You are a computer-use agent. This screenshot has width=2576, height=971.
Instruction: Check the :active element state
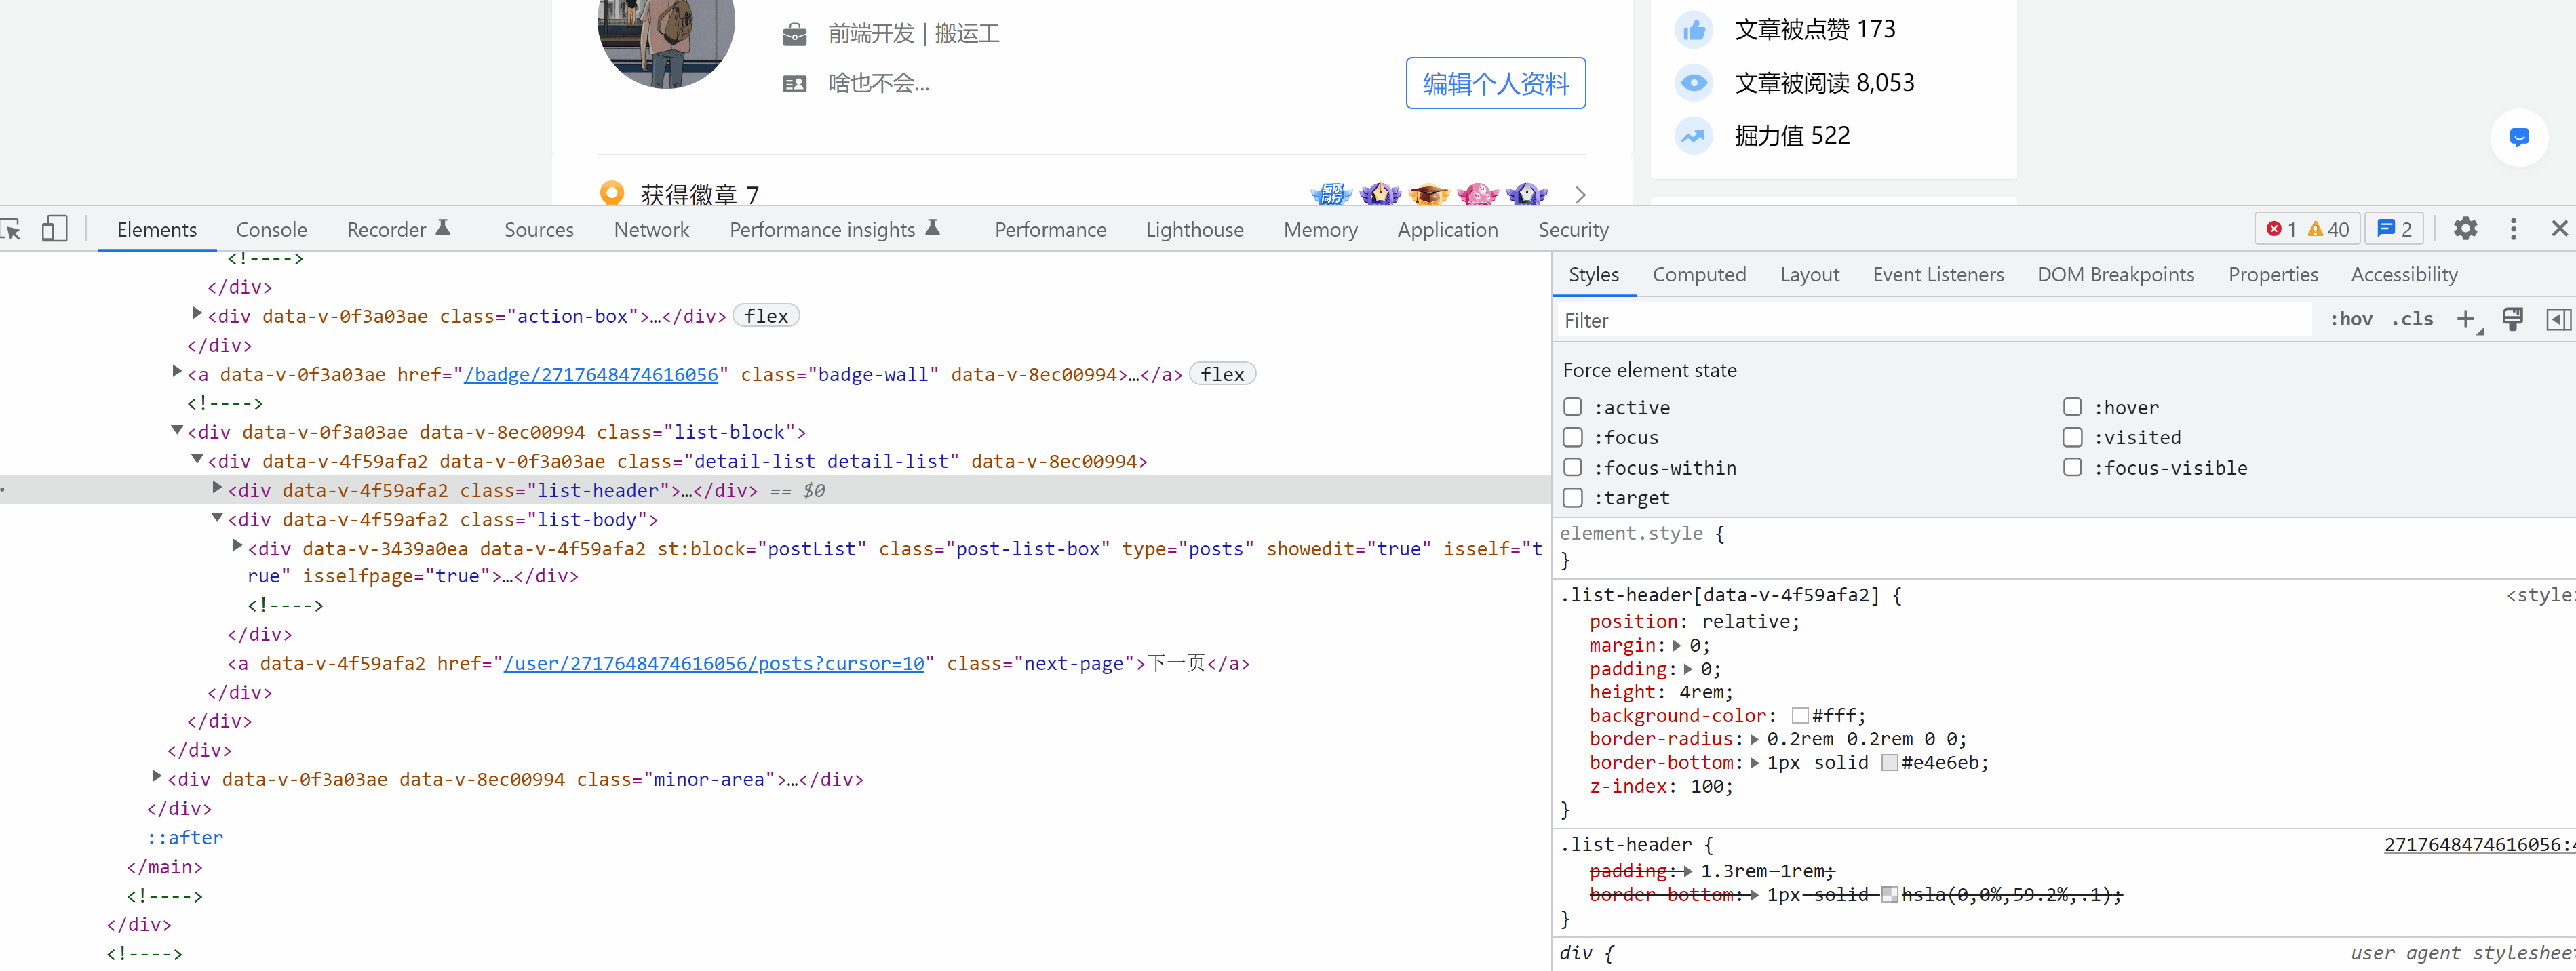click(x=1573, y=407)
